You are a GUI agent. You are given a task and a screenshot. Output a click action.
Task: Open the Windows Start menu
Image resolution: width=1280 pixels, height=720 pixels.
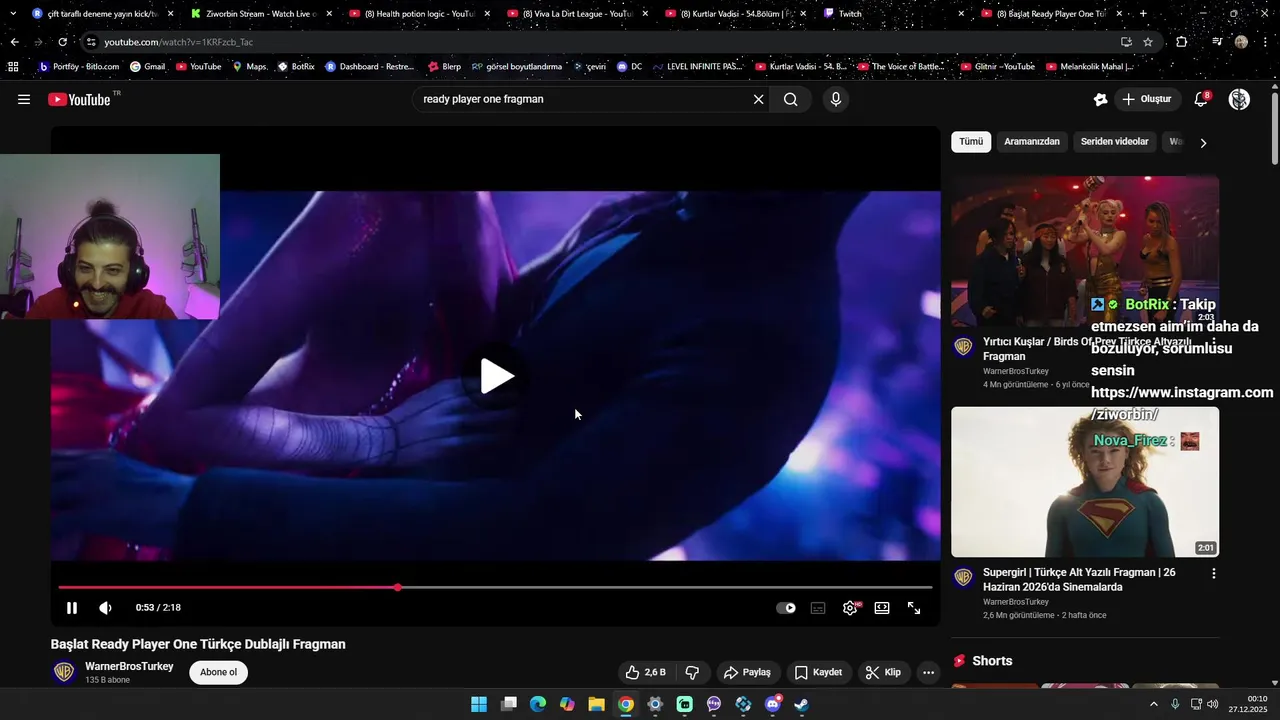tap(479, 704)
